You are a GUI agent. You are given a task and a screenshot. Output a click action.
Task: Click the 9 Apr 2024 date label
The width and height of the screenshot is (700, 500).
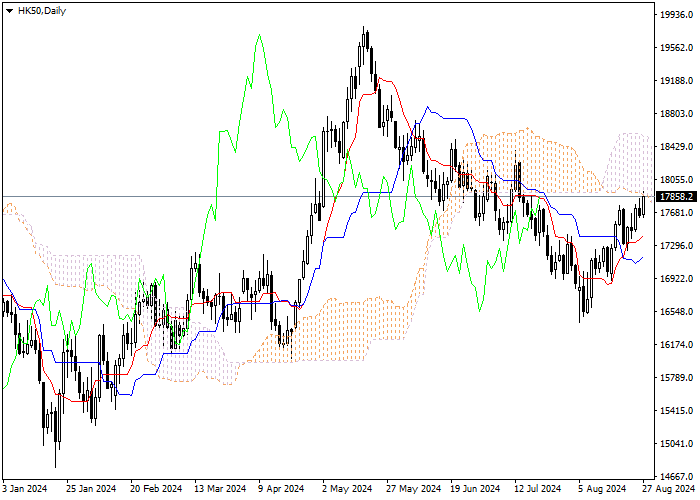point(281,489)
